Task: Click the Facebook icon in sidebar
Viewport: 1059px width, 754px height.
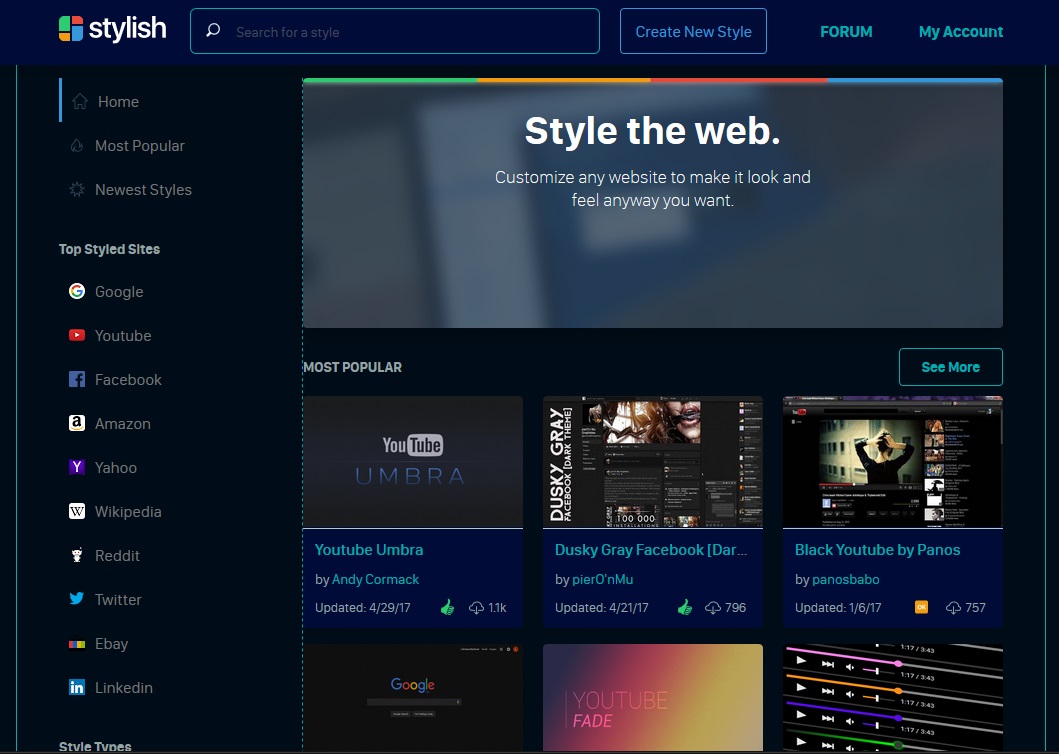Action: 77,379
